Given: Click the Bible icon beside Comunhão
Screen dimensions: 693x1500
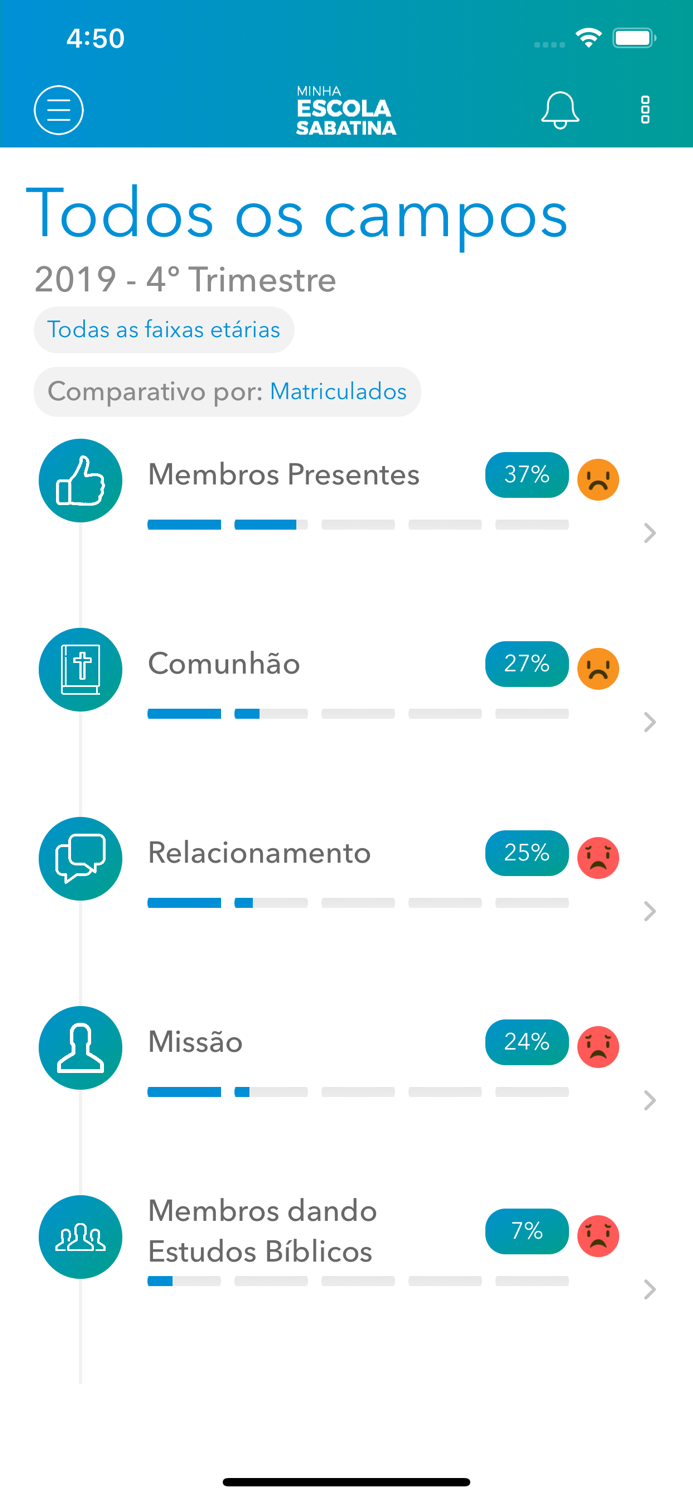Looking at the screenshot, I should [80, 669].
